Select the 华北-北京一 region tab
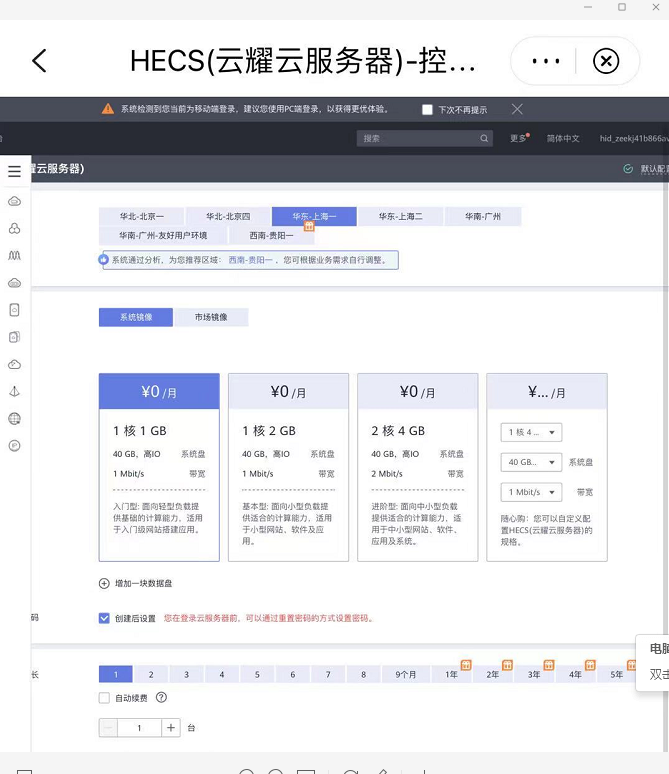 [x=142, y=216]
